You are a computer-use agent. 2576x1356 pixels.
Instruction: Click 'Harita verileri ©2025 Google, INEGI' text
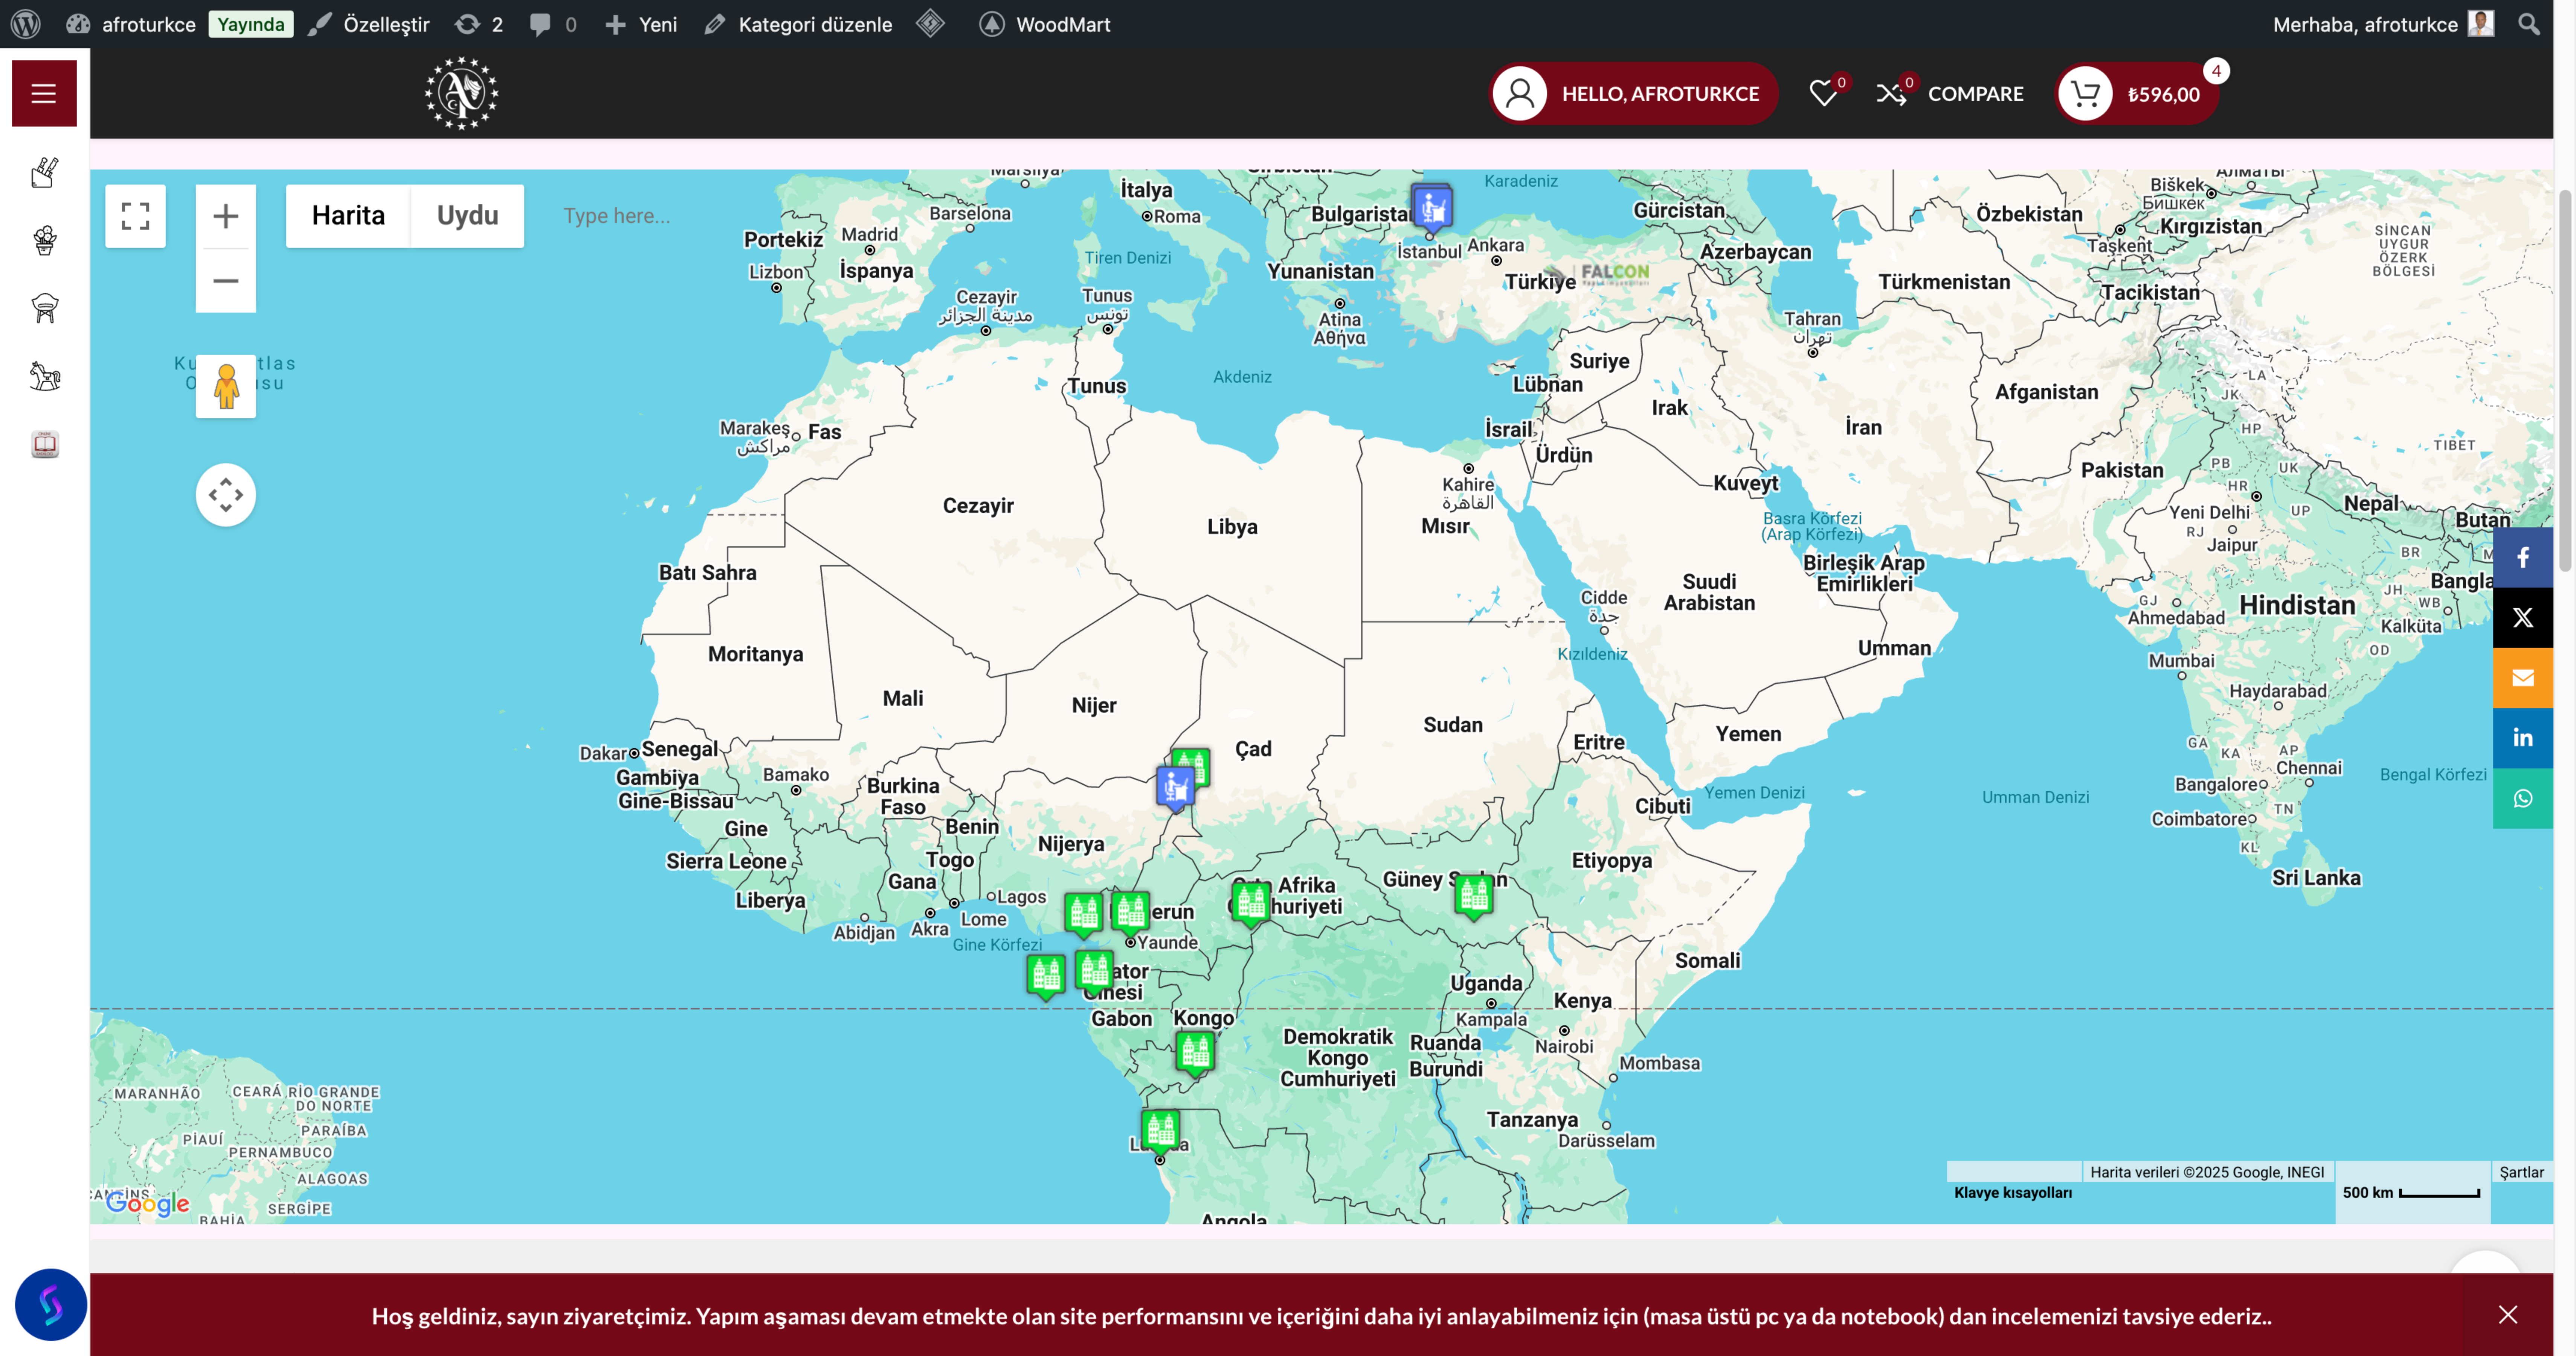click(2207, 1172)
